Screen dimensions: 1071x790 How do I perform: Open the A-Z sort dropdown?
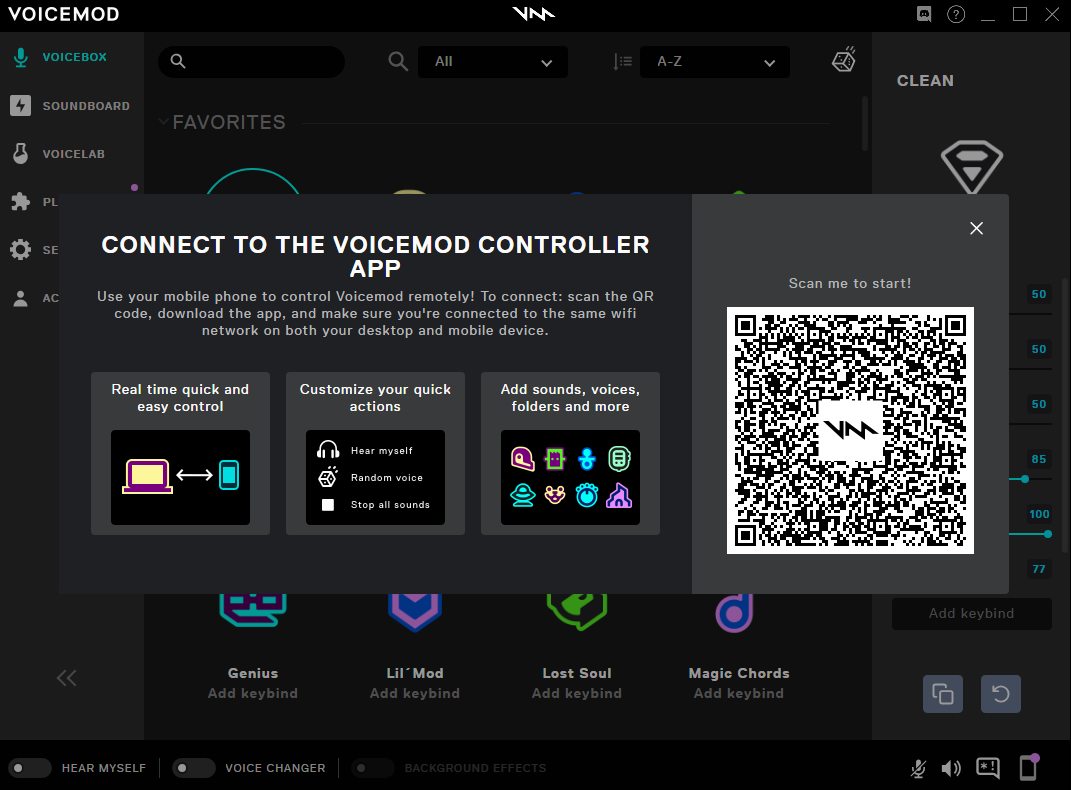714,61
